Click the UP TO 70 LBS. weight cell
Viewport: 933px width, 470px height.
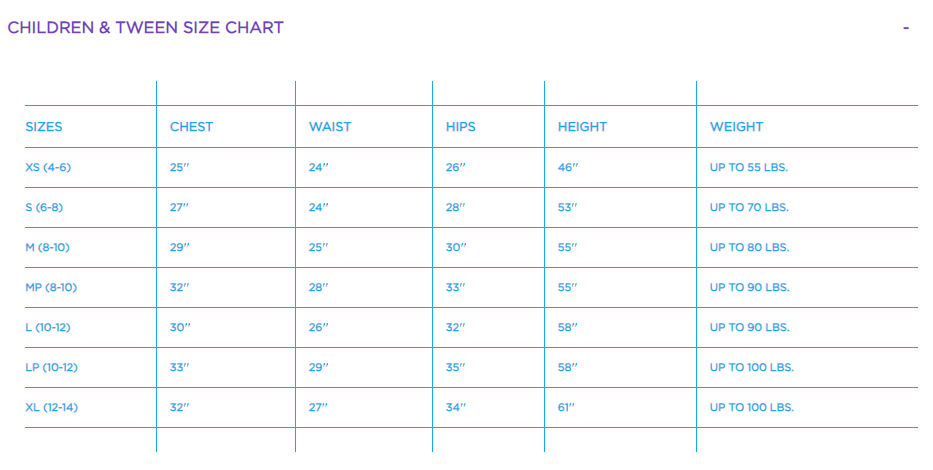[x=749, y=207]
